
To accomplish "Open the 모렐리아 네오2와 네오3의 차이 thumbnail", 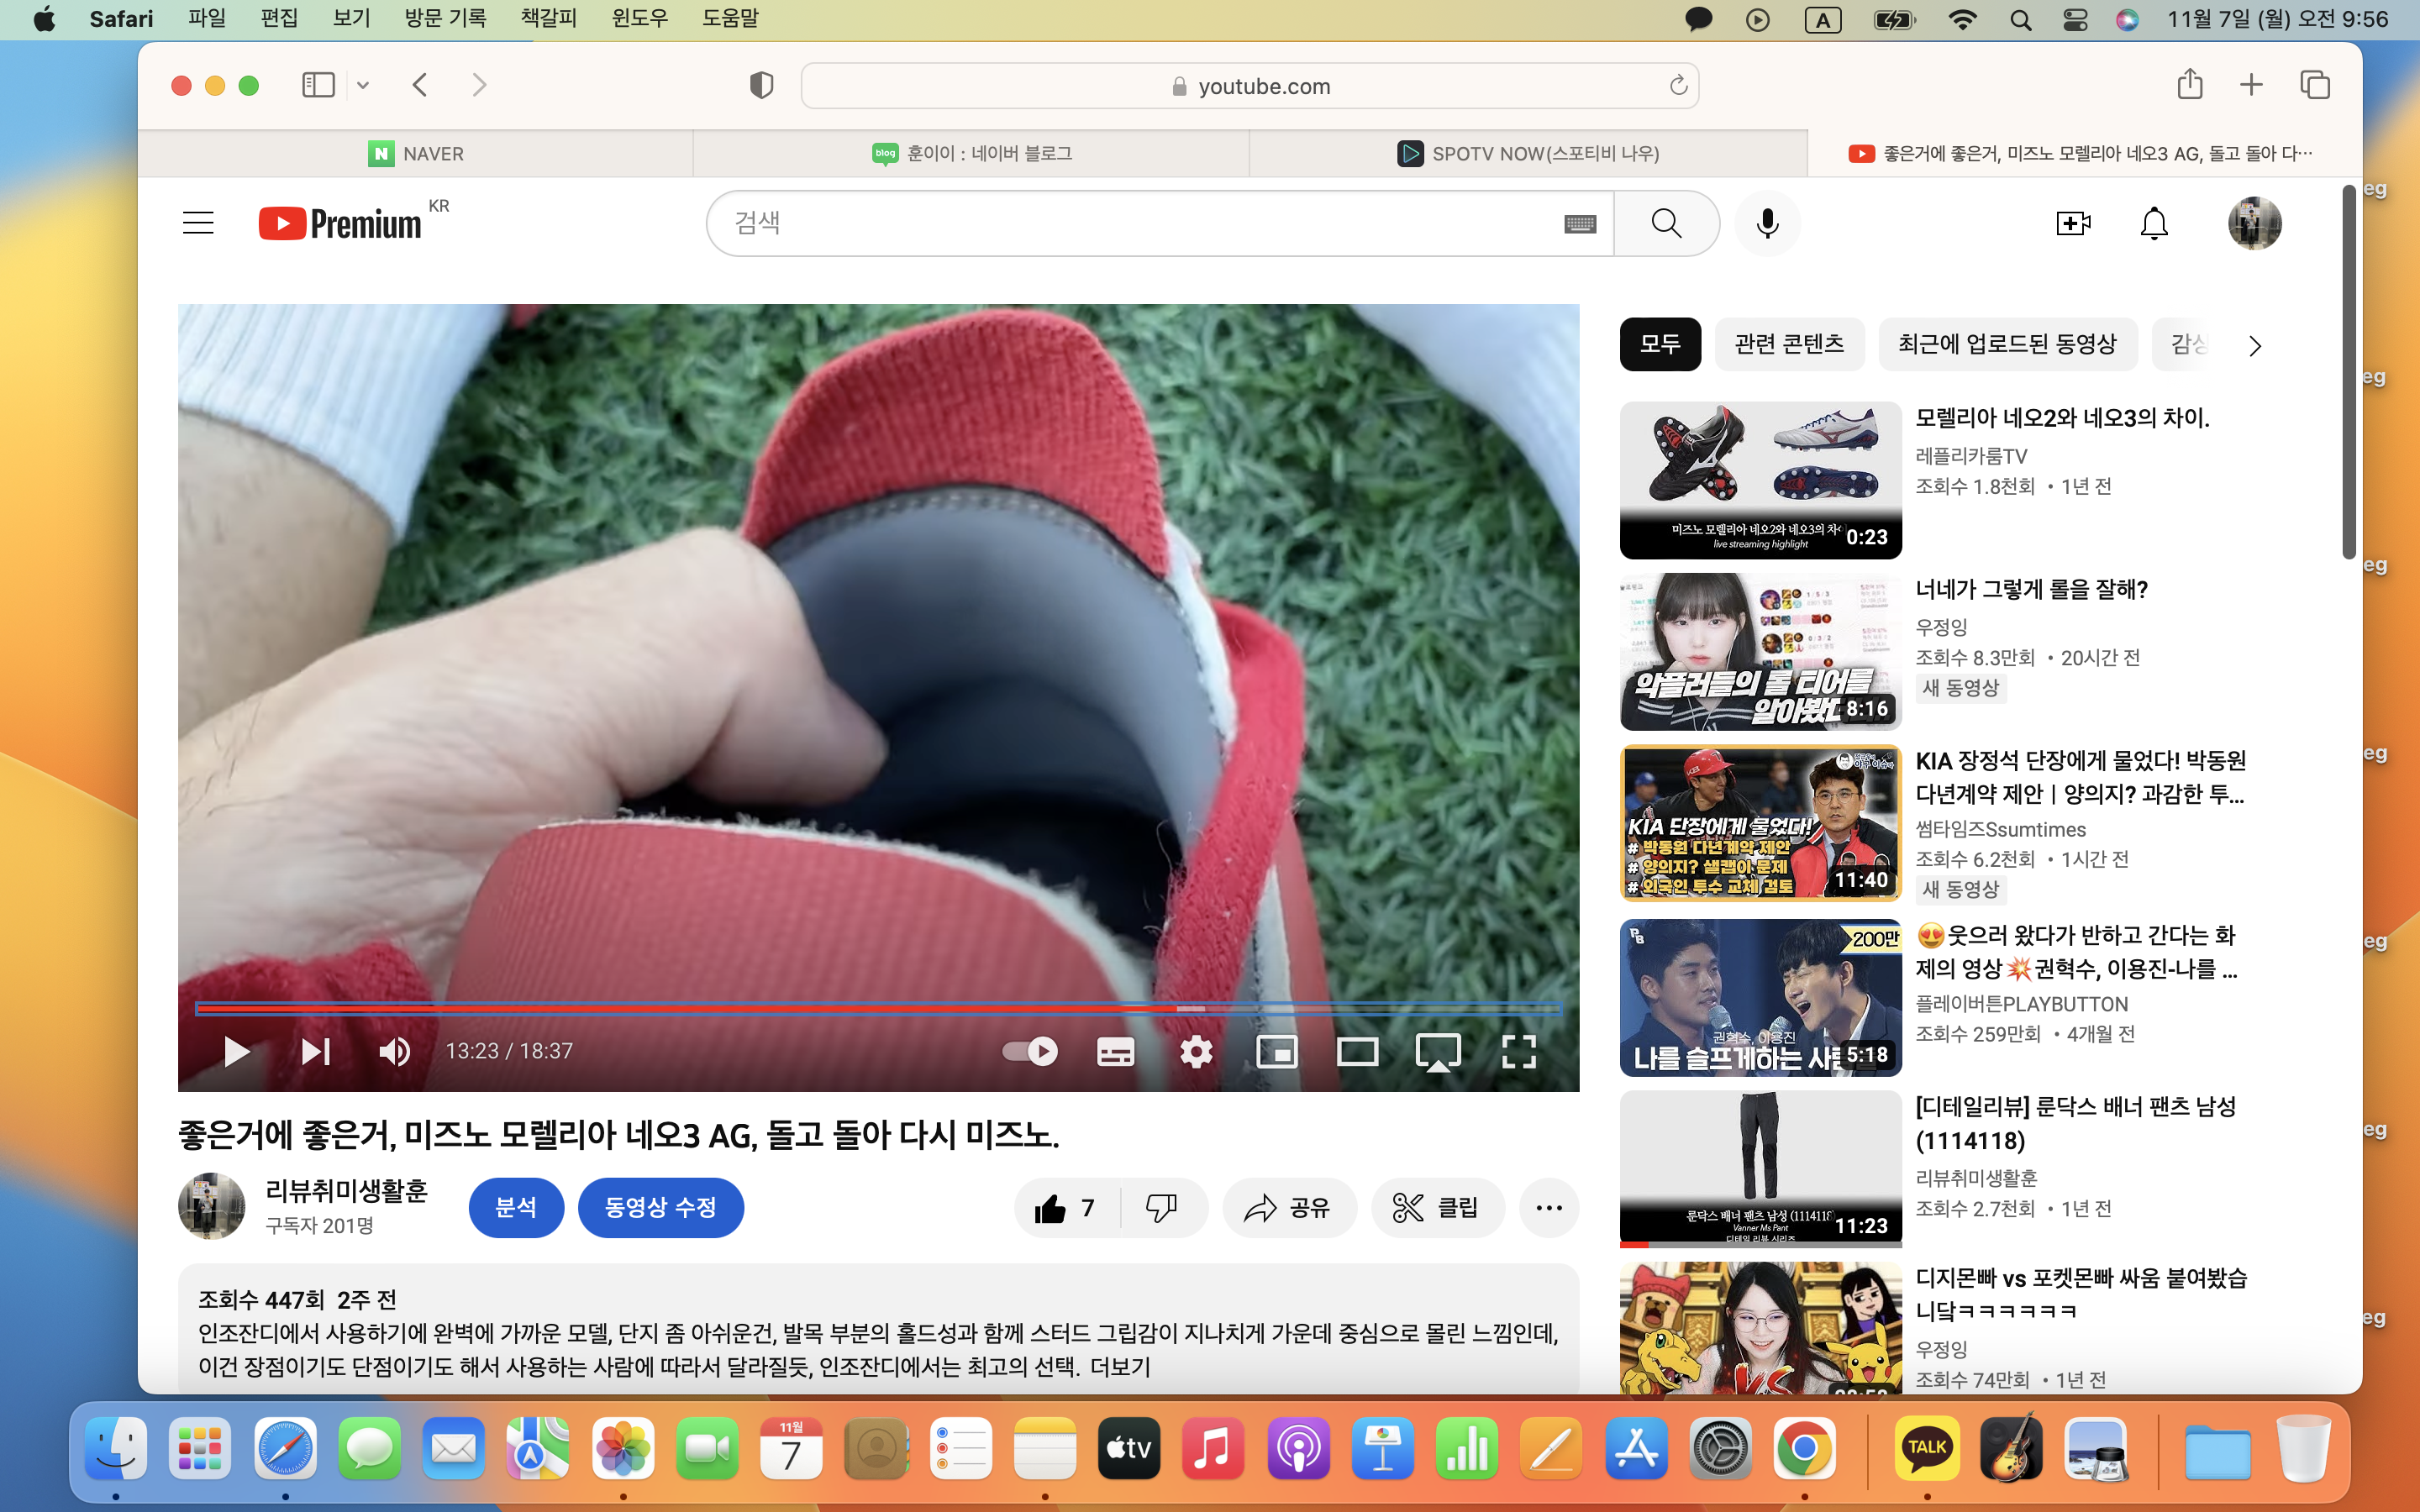I will (1760, 480).
